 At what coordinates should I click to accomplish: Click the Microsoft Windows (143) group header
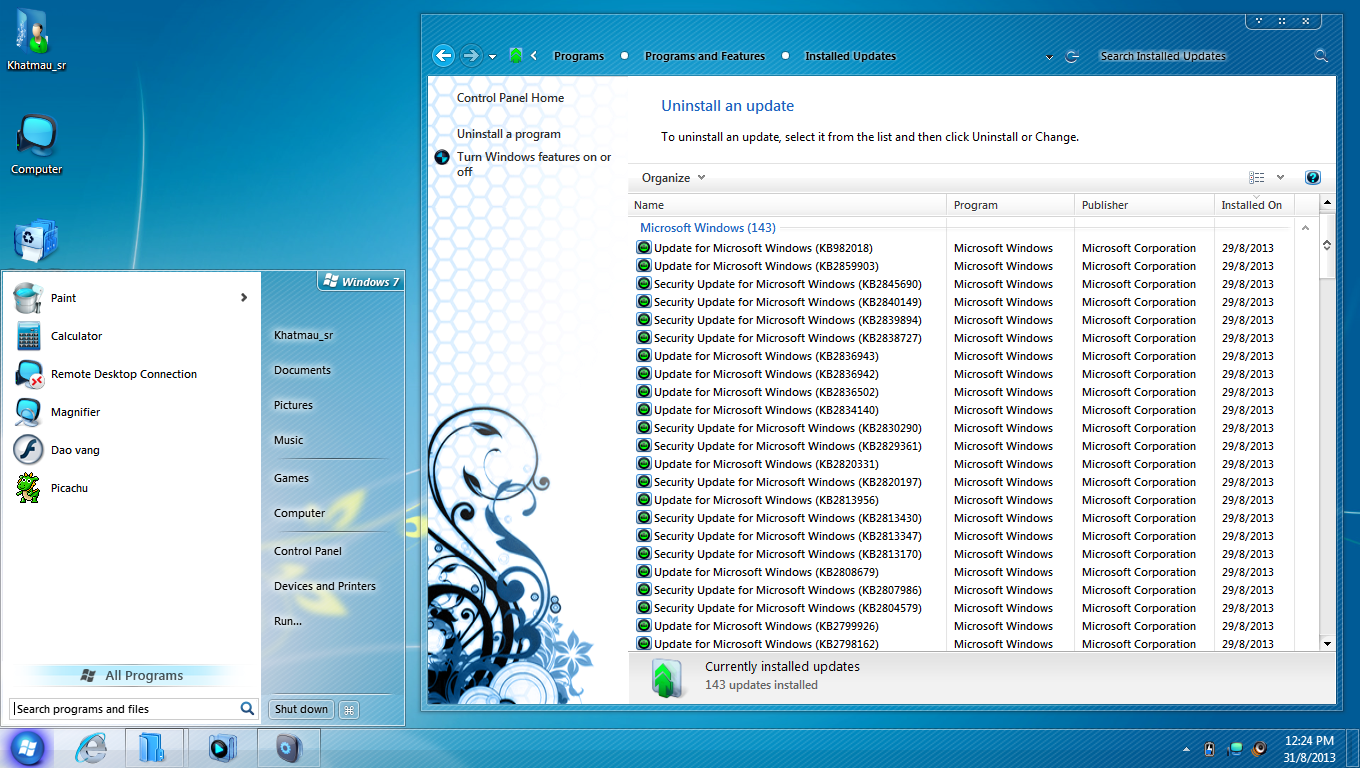coord(708,228)
